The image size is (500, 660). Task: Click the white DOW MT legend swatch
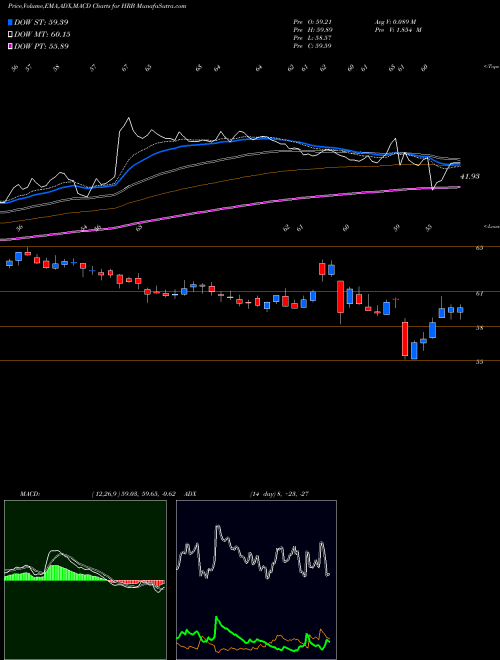pyautogui.click(x=10, y=35)
